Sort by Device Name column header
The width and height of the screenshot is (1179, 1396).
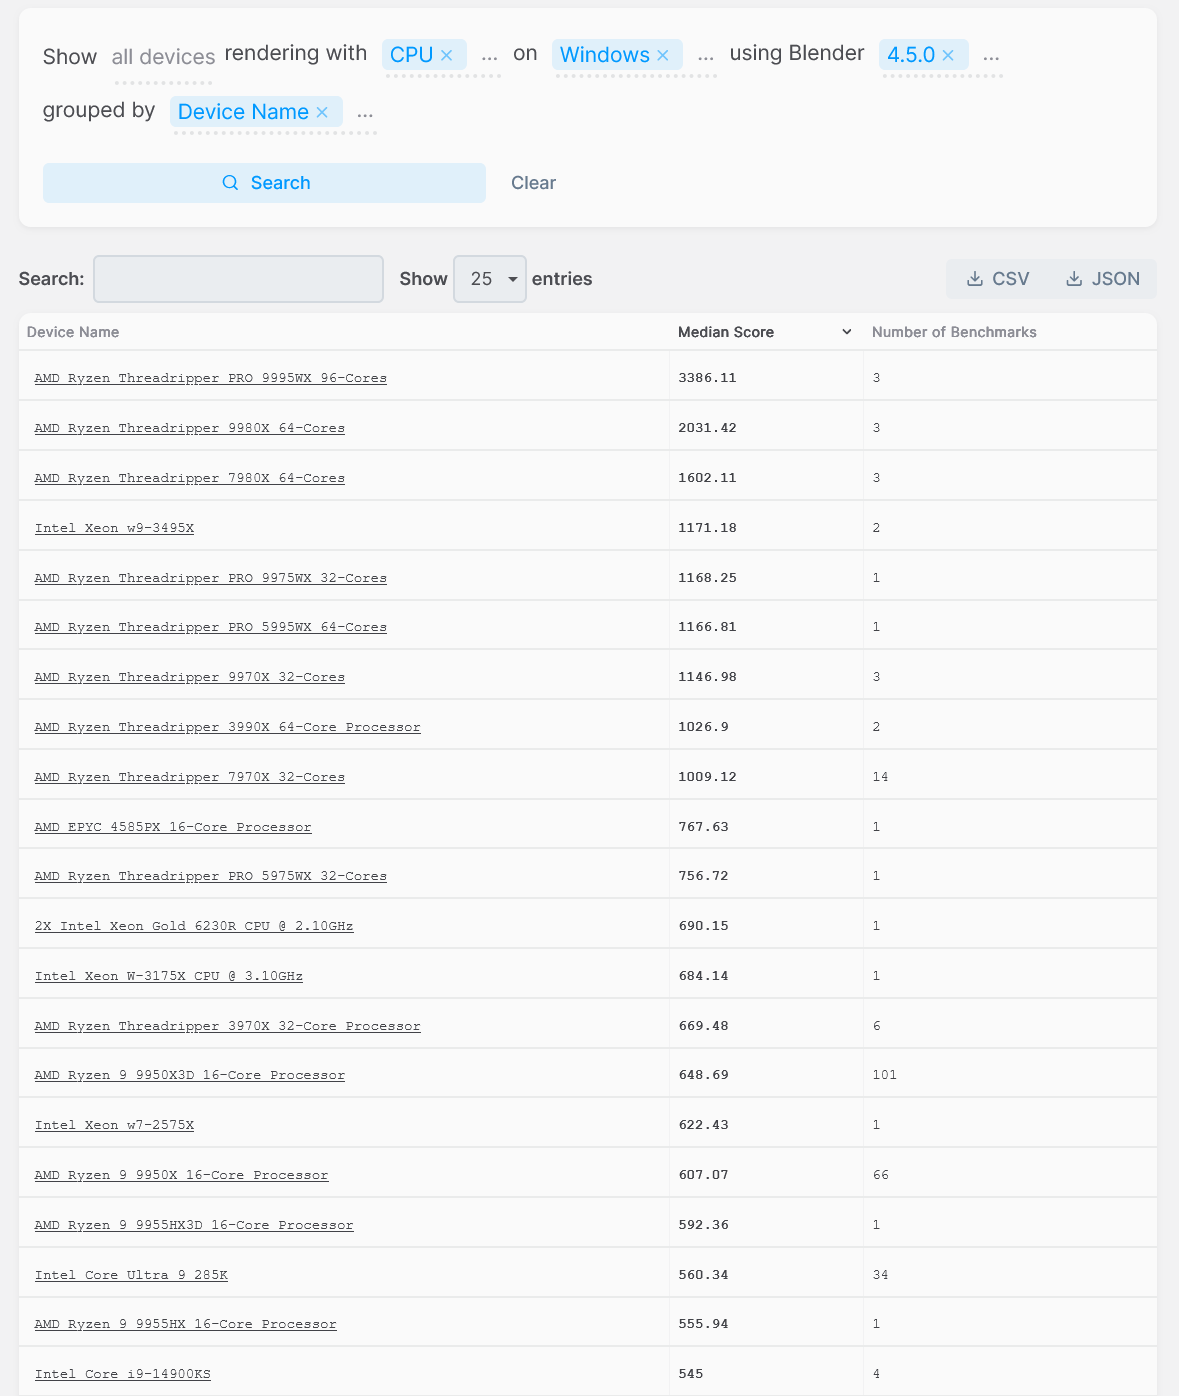pyautogui.click(x=73, y=332)
